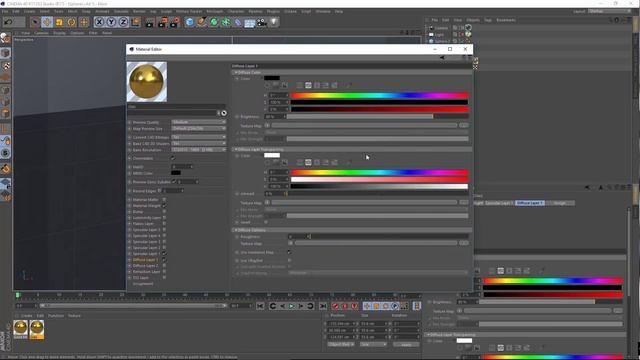Open the MoGraph menu
The image size is (640, 360).
pyautogui.click(x=214, y=11)
